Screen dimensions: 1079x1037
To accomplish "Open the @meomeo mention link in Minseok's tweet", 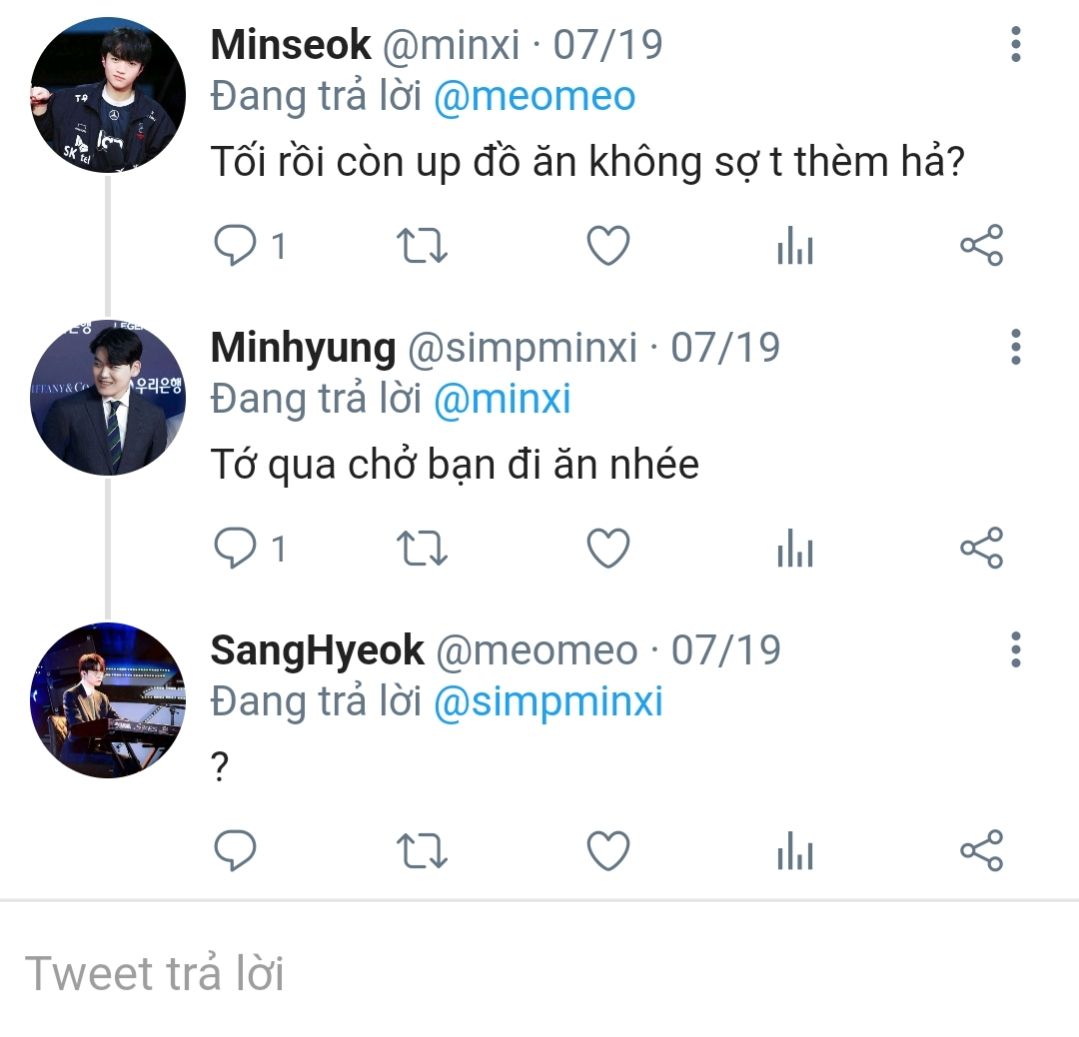I will (x=535, y=98).
